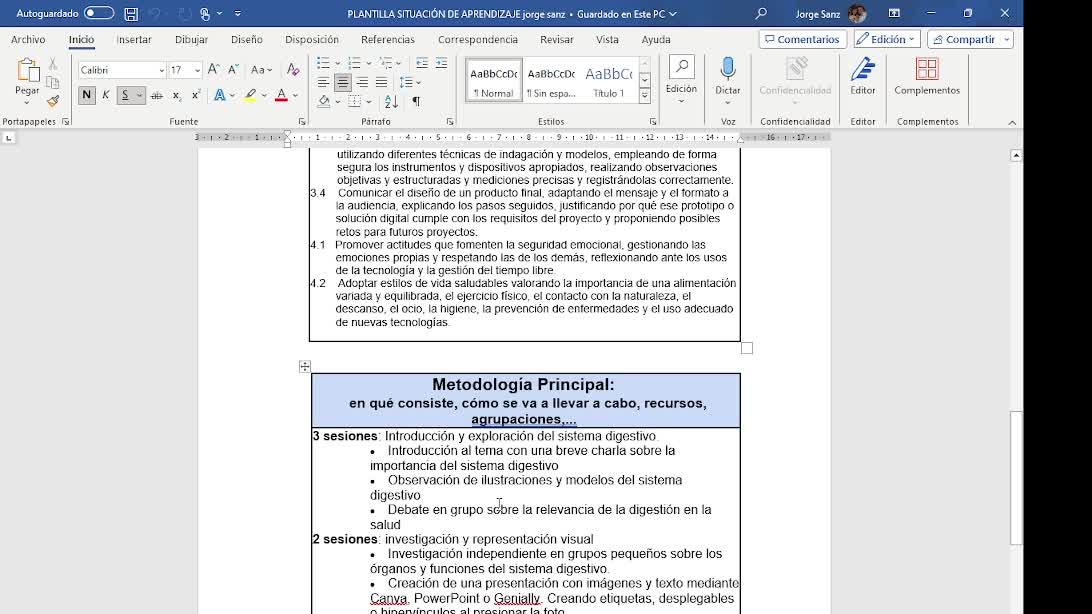Viewport: 1092px width, 614px height.
Task: Click the Copy Format paintbrush icon
Action: click(53, 101)
